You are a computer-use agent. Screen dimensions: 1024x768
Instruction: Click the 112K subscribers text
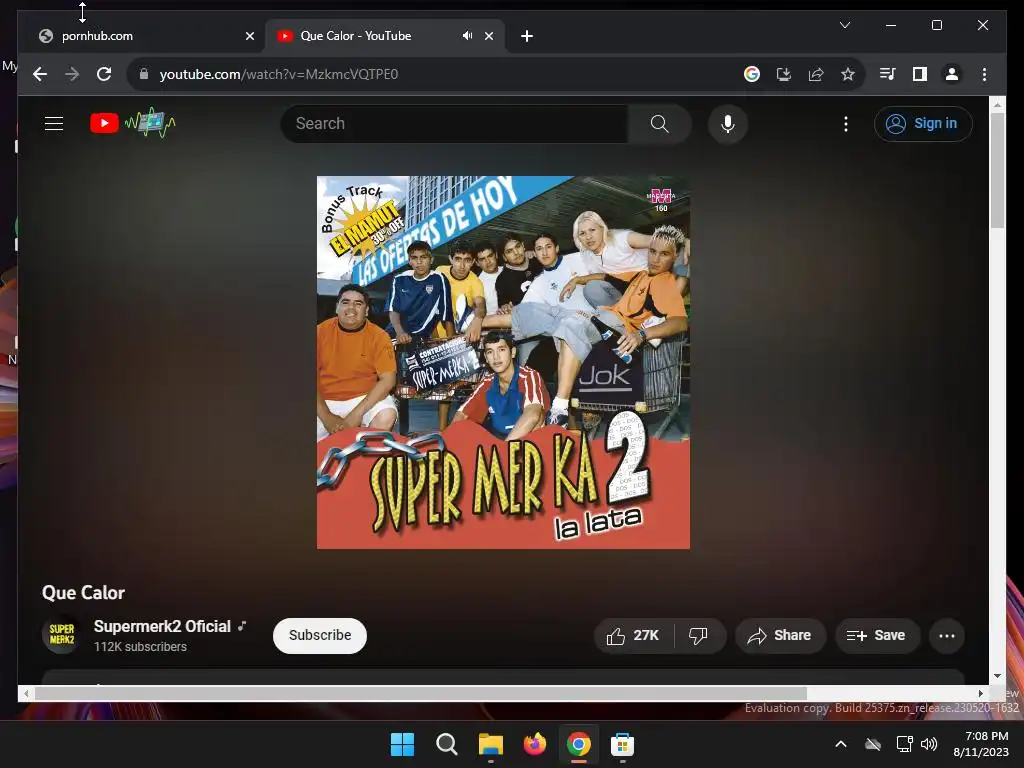tap(140, 647)
